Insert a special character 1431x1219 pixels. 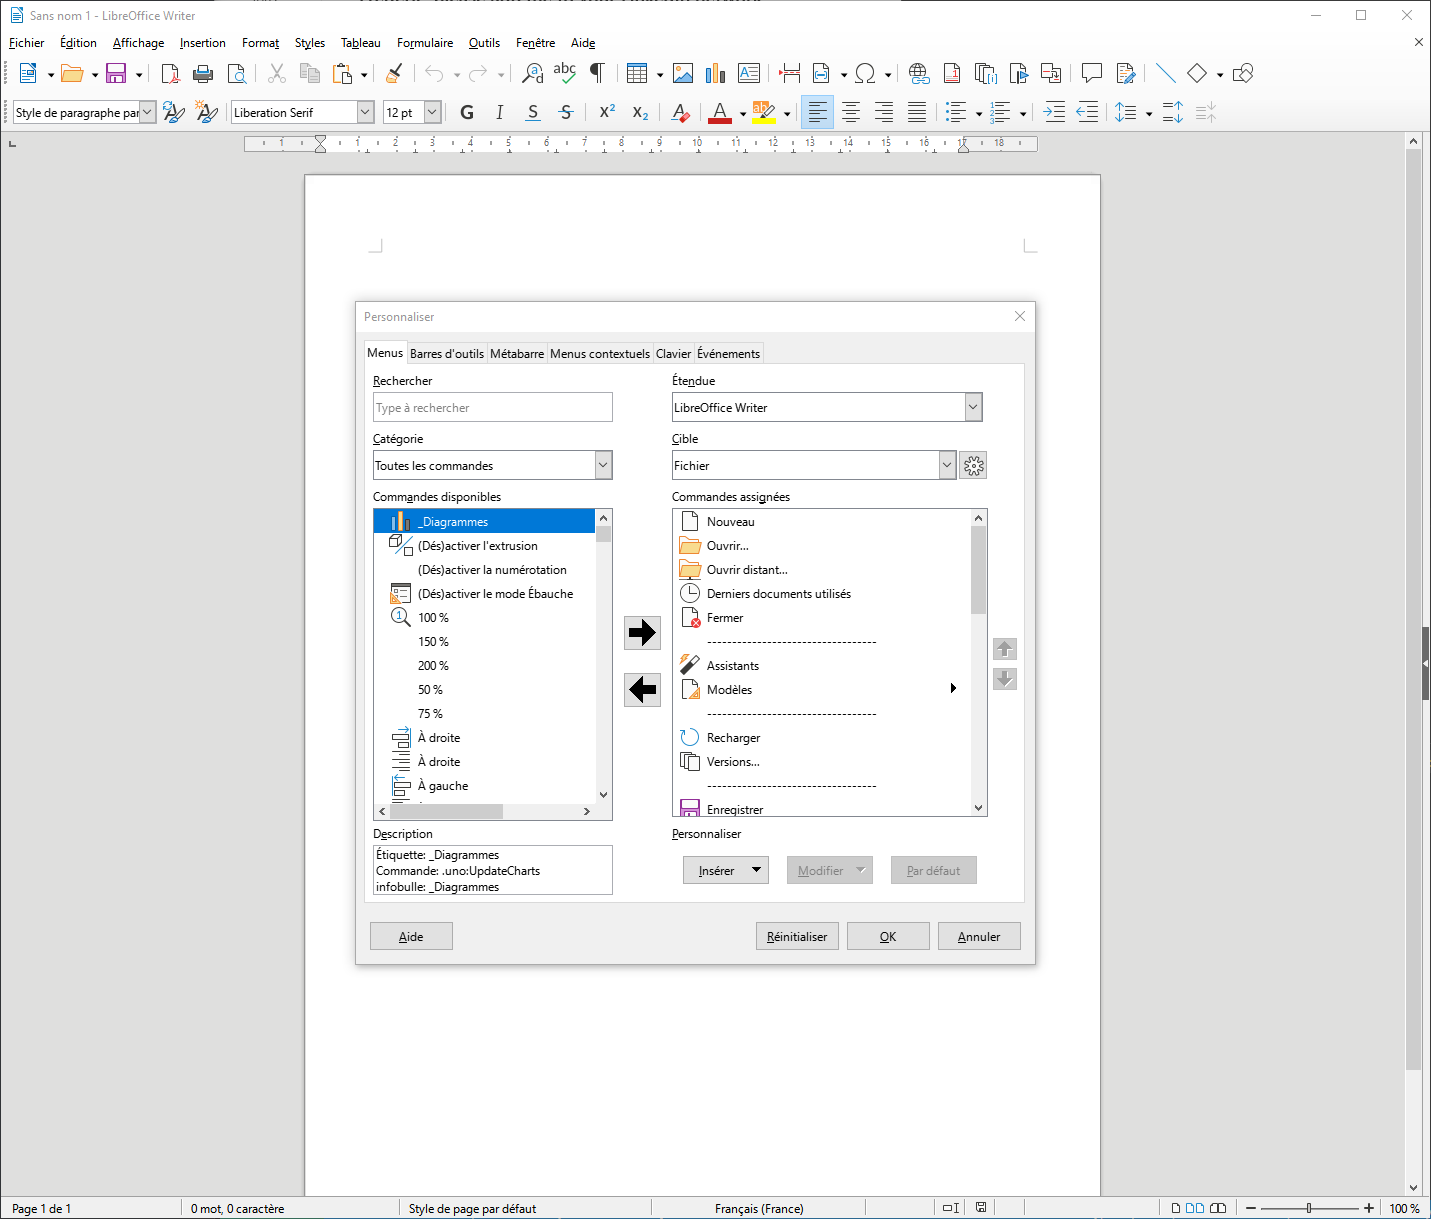[x=866, y=73]
